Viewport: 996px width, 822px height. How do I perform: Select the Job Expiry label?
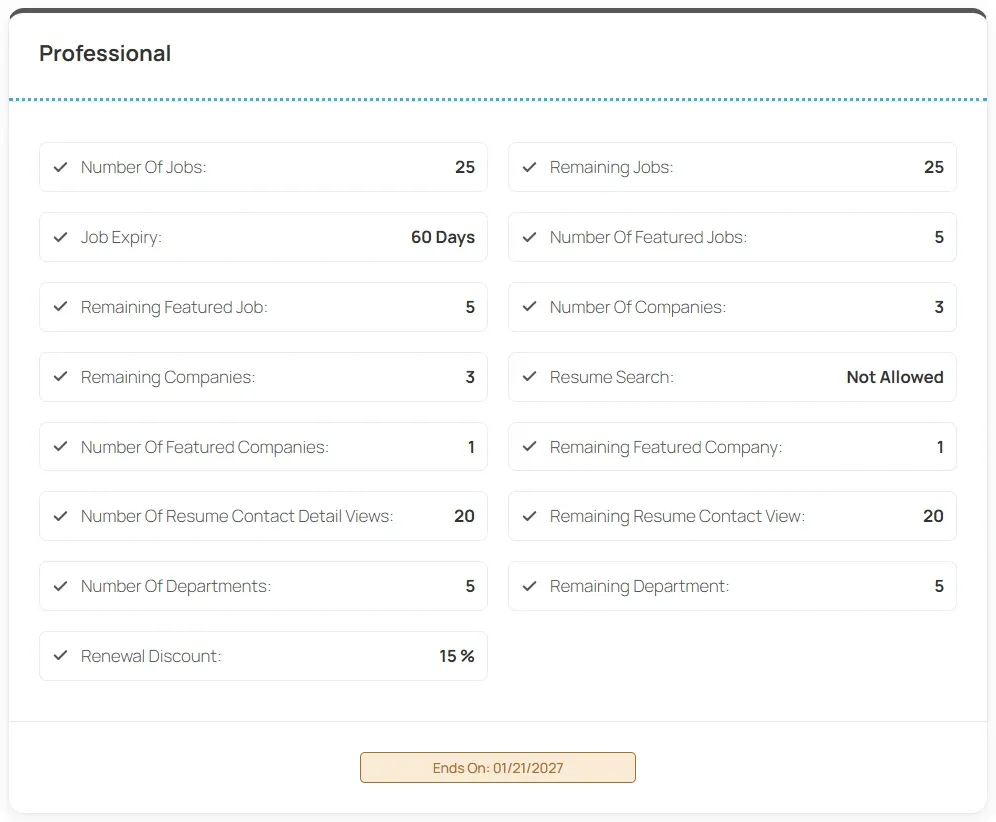click(121, 238)
